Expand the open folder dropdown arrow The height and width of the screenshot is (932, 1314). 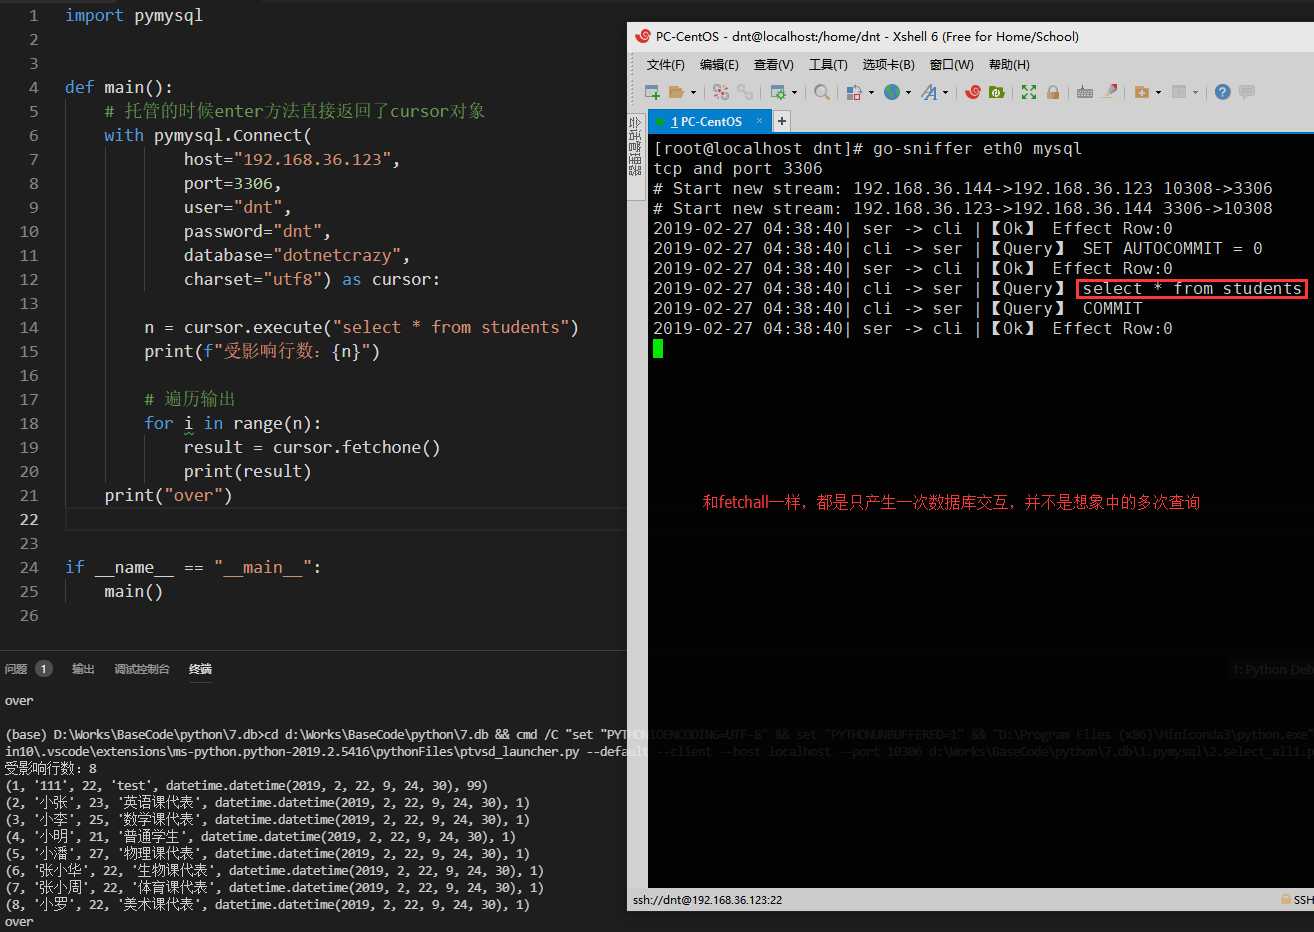pos(692,93)
